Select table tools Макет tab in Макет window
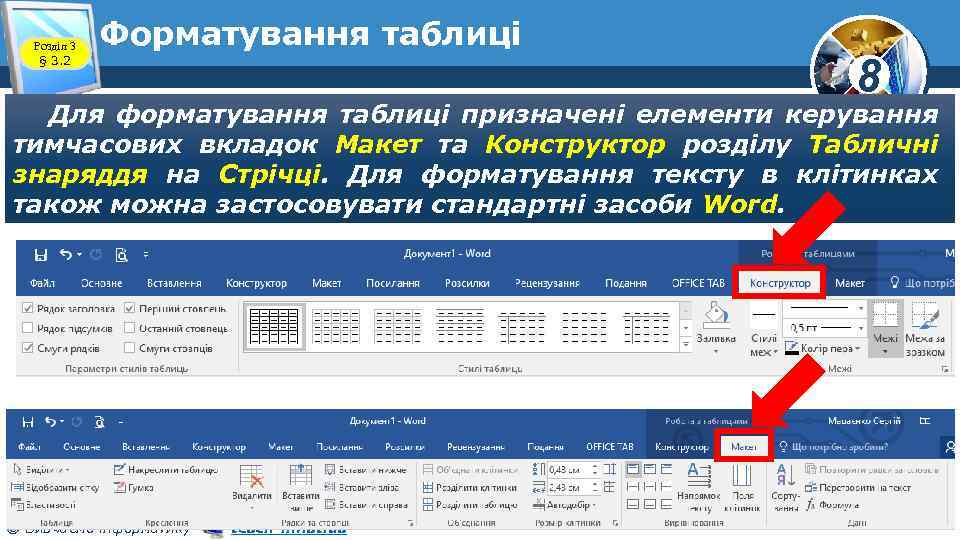The height and width of the screenshot is (540, 960). point(744,447)
